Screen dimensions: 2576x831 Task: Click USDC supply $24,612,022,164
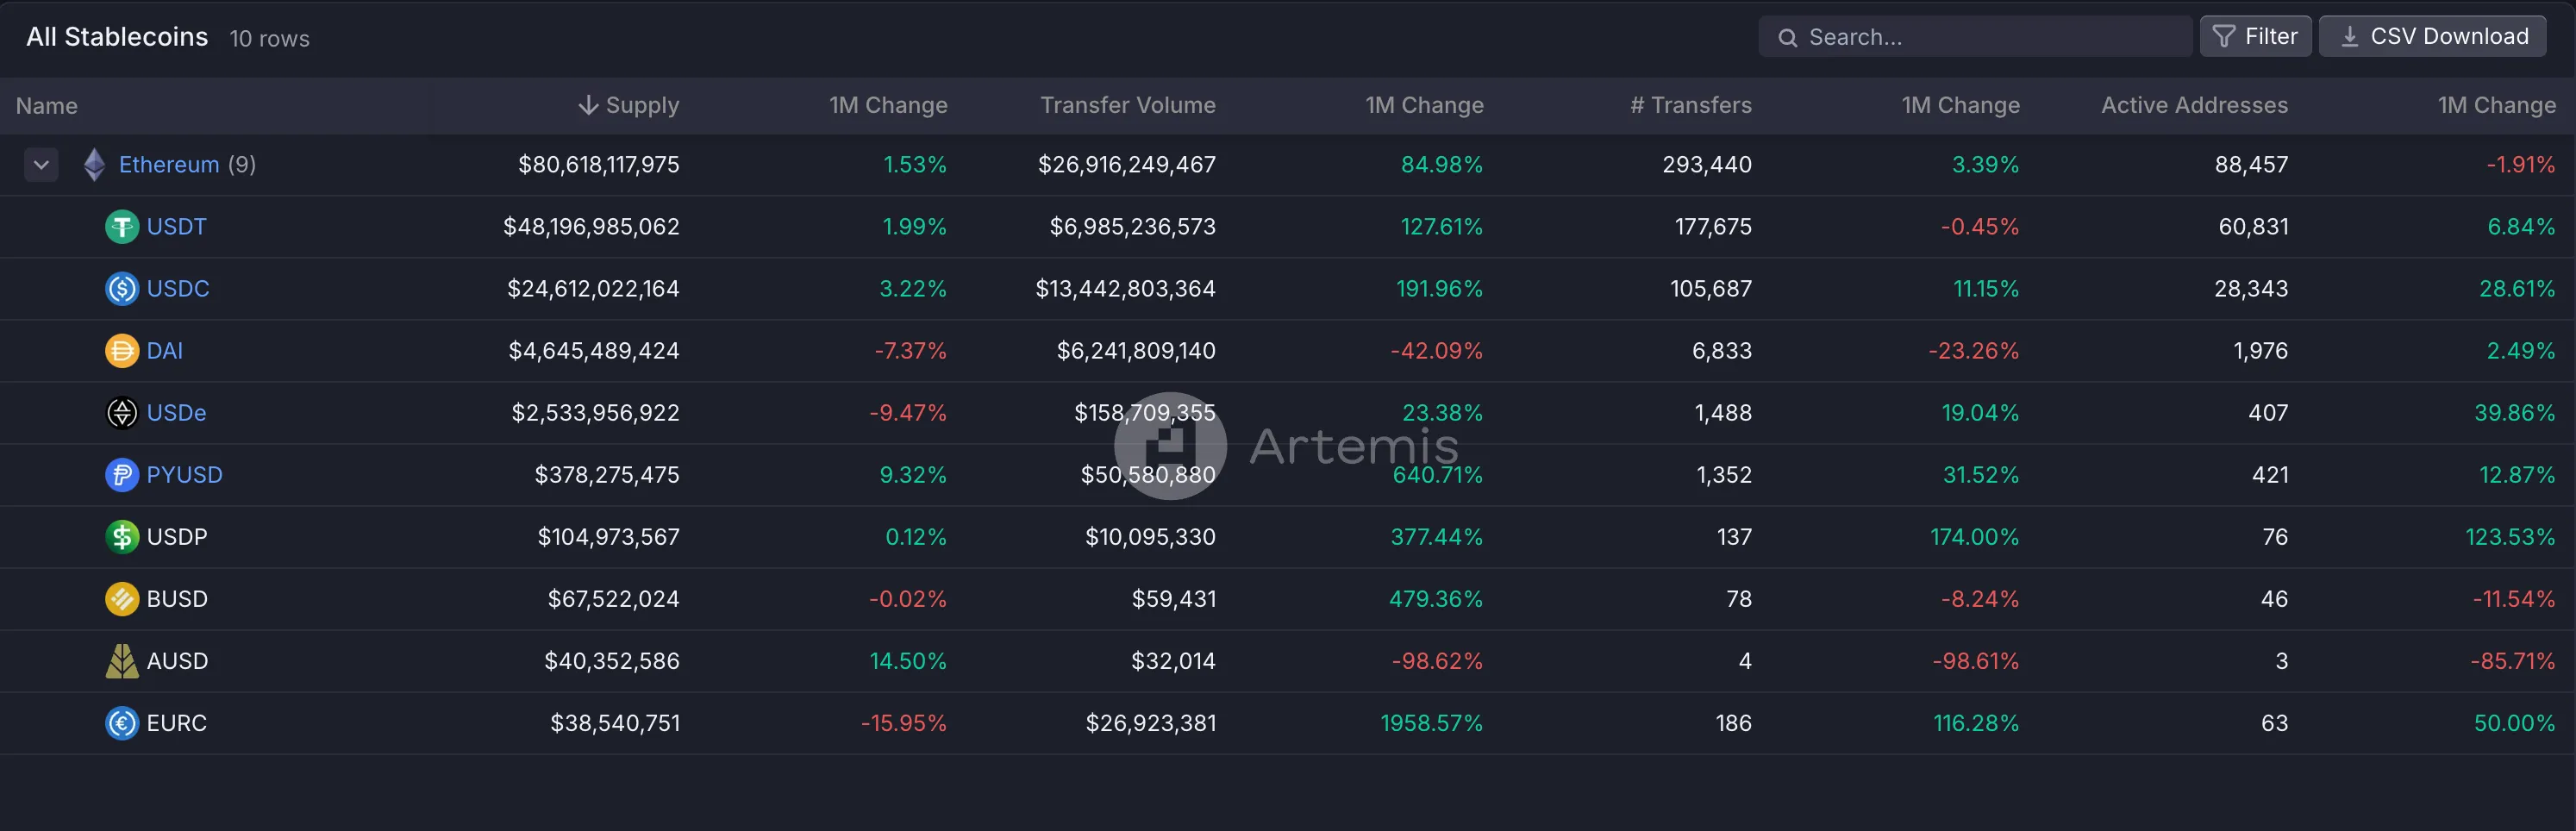coord(593,289)
